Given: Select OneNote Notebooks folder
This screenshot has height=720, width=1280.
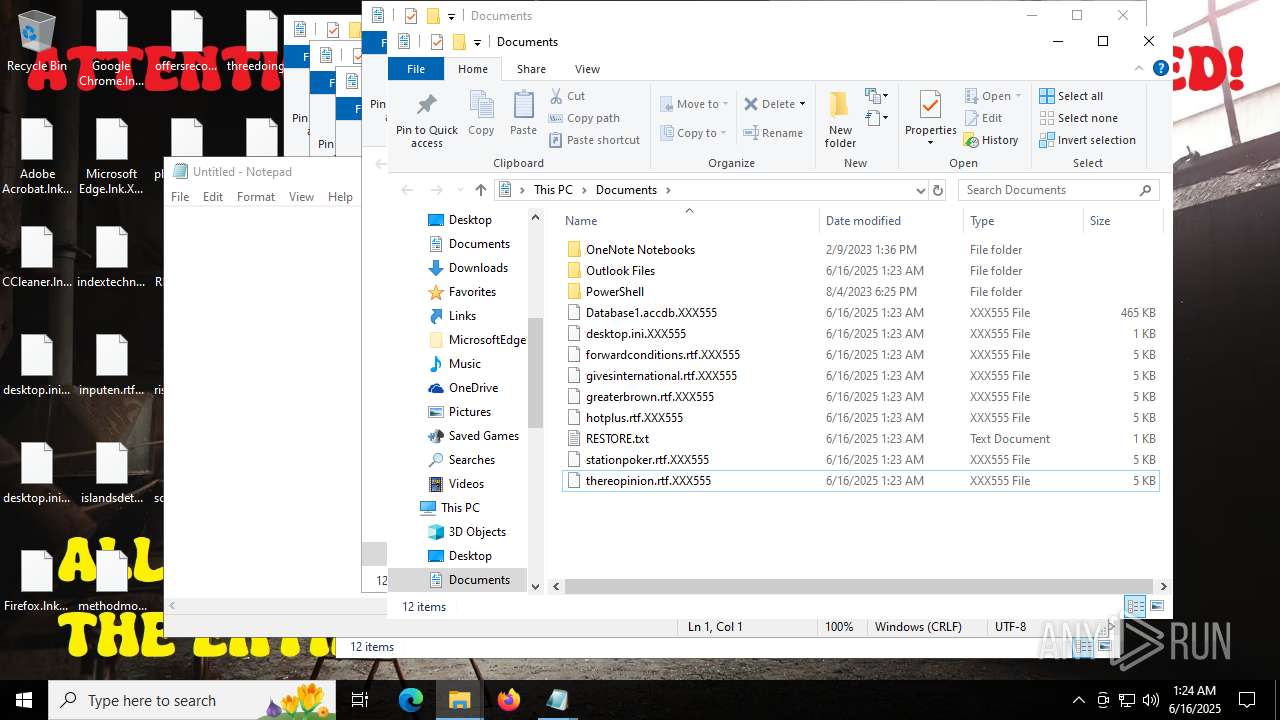Looking at the screenshot, I should tap(860, 250).
